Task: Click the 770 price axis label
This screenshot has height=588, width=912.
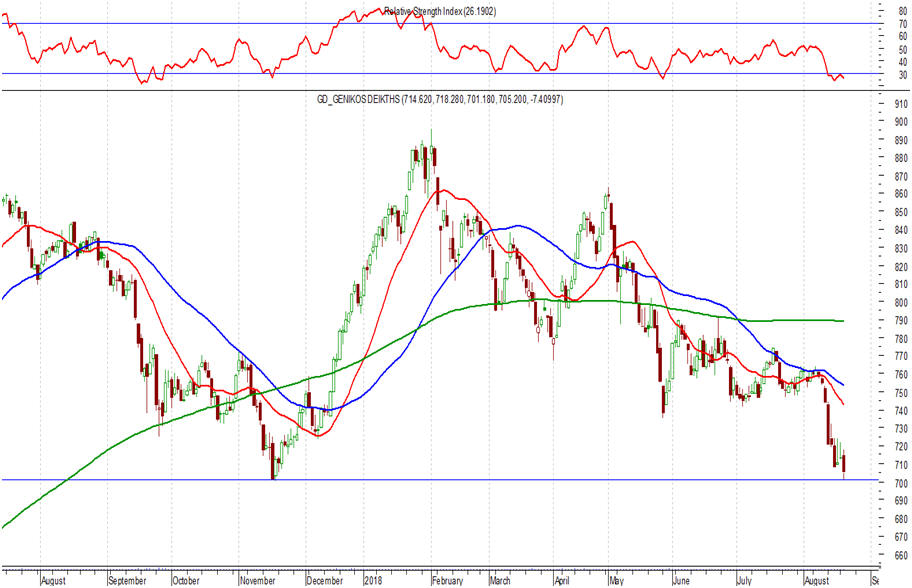Action: pos(901,357)
